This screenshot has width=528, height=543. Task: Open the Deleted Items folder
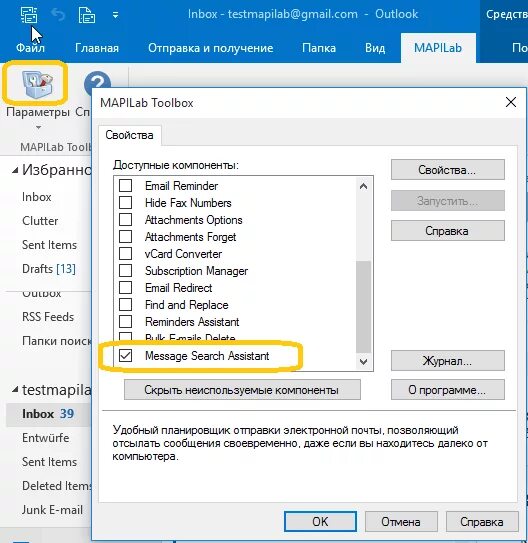point(56,486)
